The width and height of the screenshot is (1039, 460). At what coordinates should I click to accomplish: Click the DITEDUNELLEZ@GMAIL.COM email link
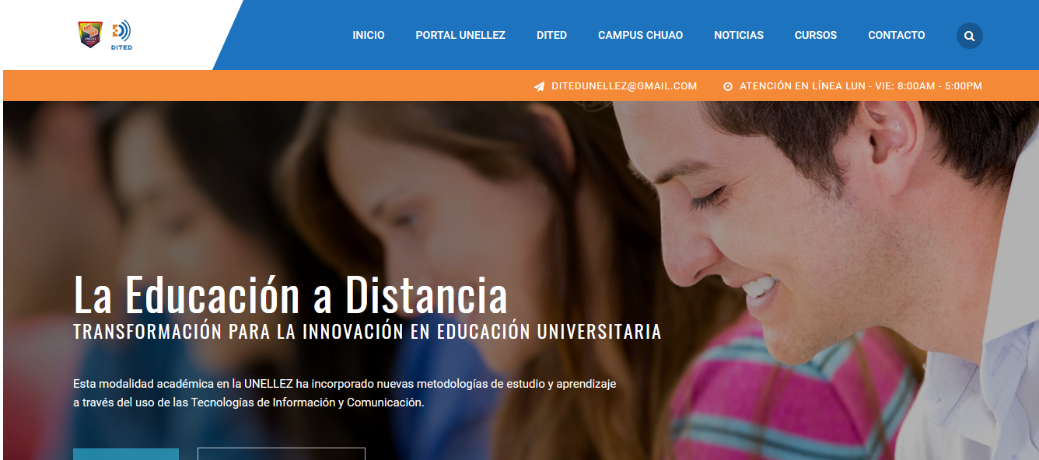(x=624, y=86)
